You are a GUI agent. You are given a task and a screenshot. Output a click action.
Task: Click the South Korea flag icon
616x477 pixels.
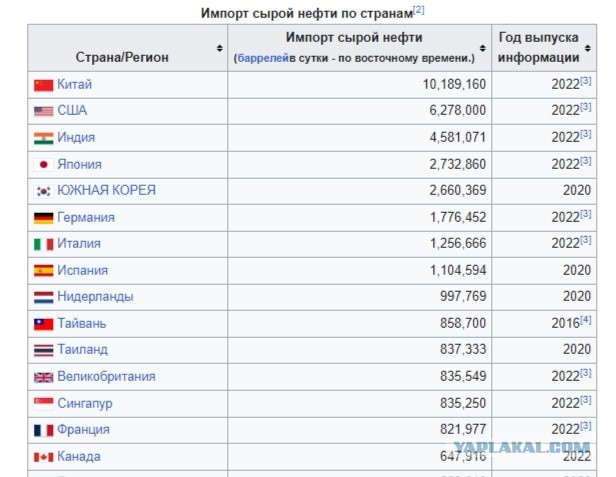pos(43,191)
